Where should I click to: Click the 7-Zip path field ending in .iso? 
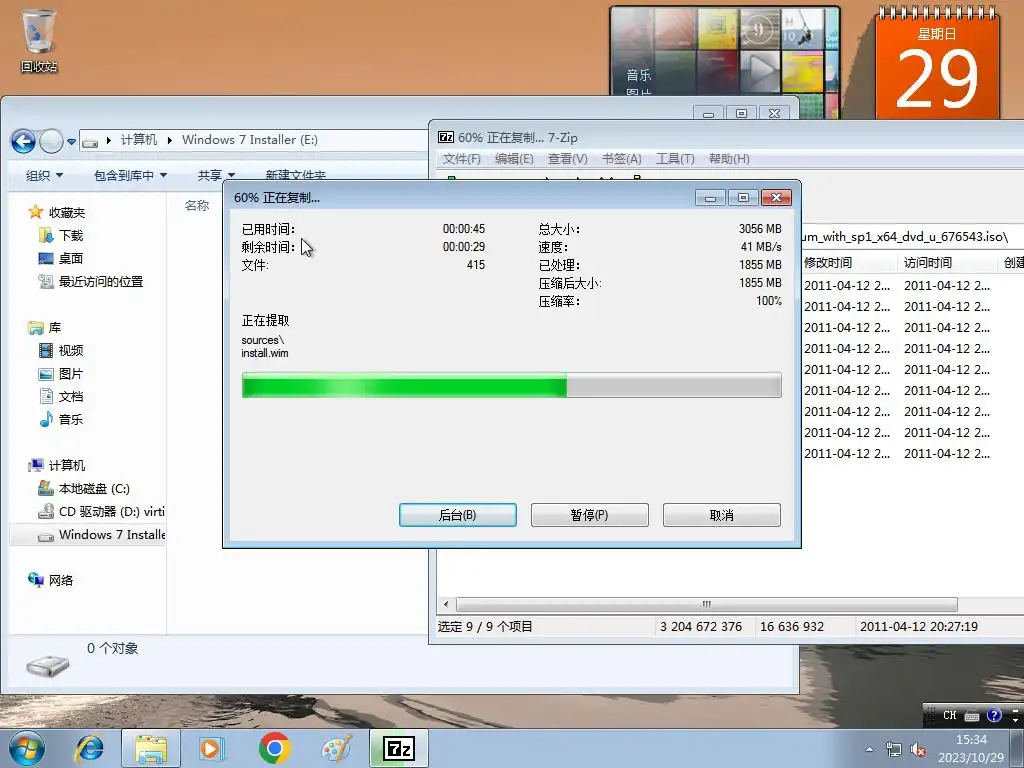912,236
